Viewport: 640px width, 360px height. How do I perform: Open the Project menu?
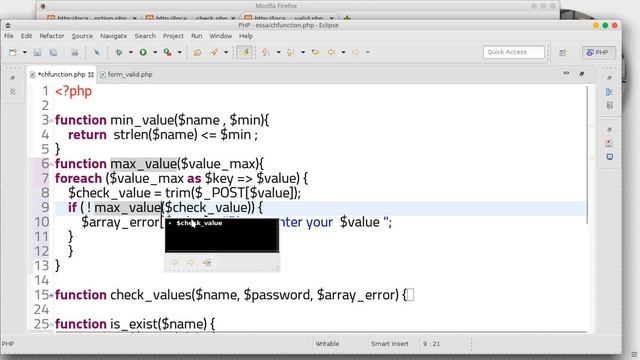[173, 36]
